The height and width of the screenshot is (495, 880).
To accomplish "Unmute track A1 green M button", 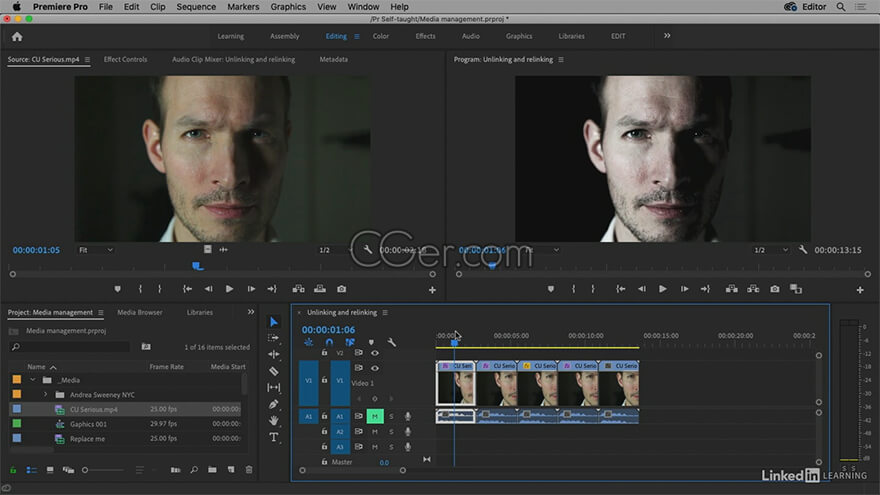I will pos(375,416).
